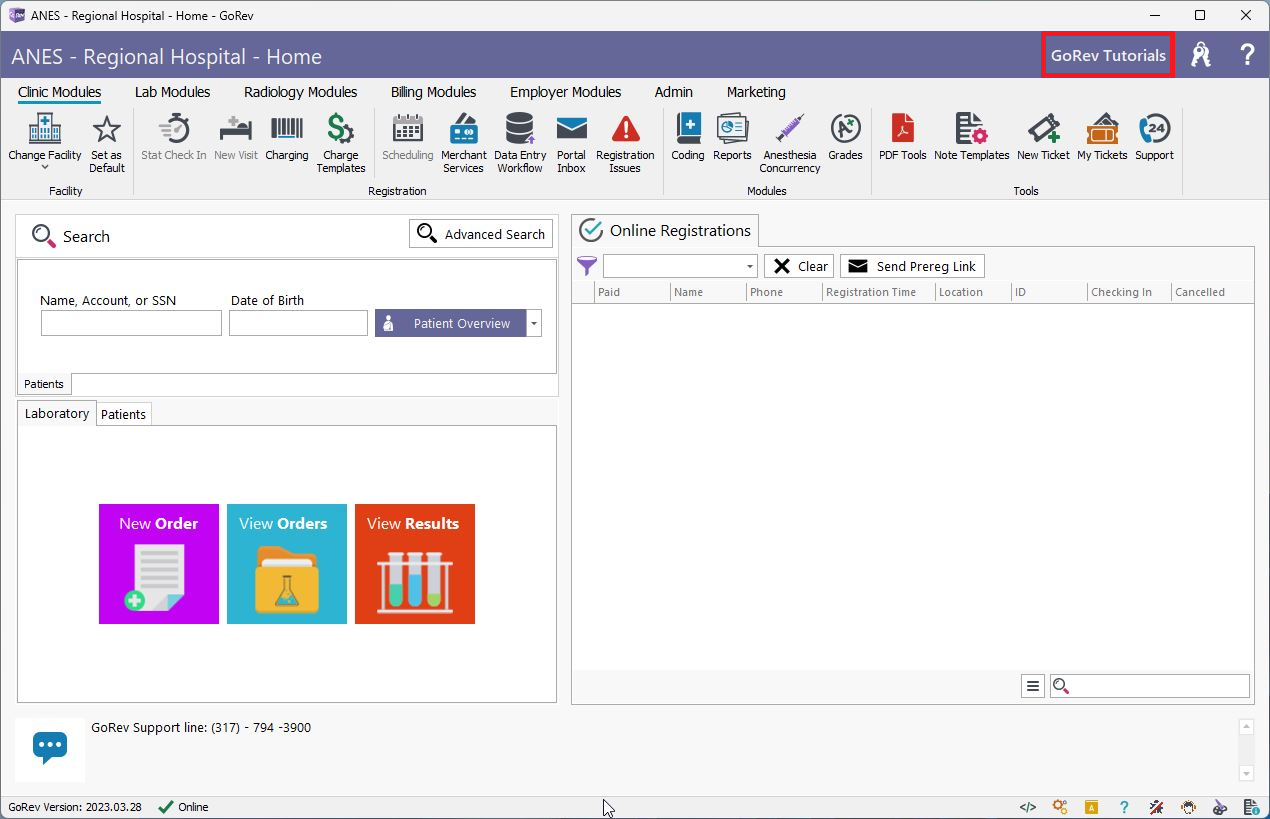Open Data Entry Workflow
1270x819 pixels.
(520, 143)
